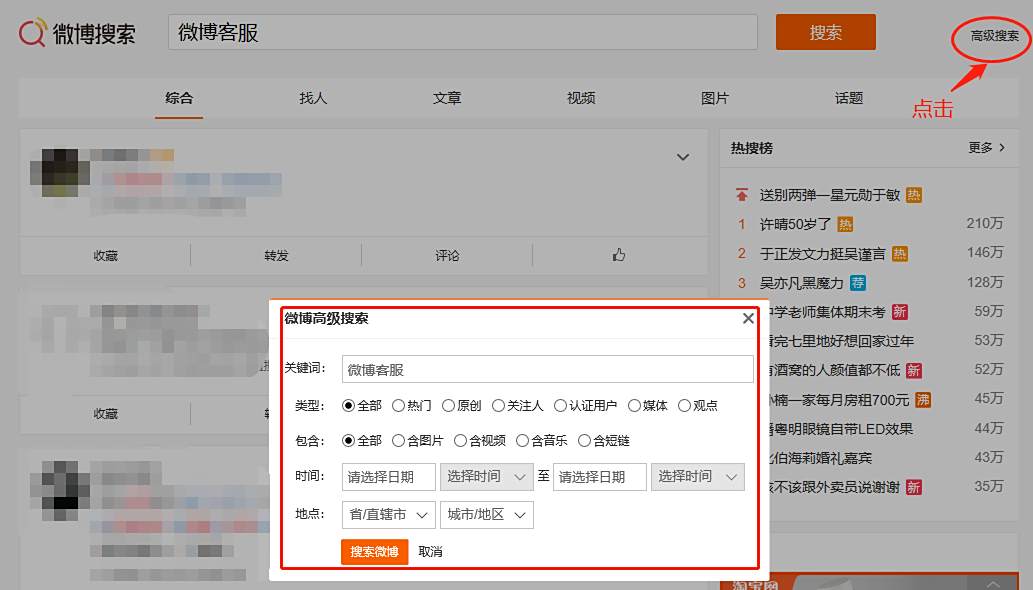Select the 含图片 option

[x=399, y=441]
